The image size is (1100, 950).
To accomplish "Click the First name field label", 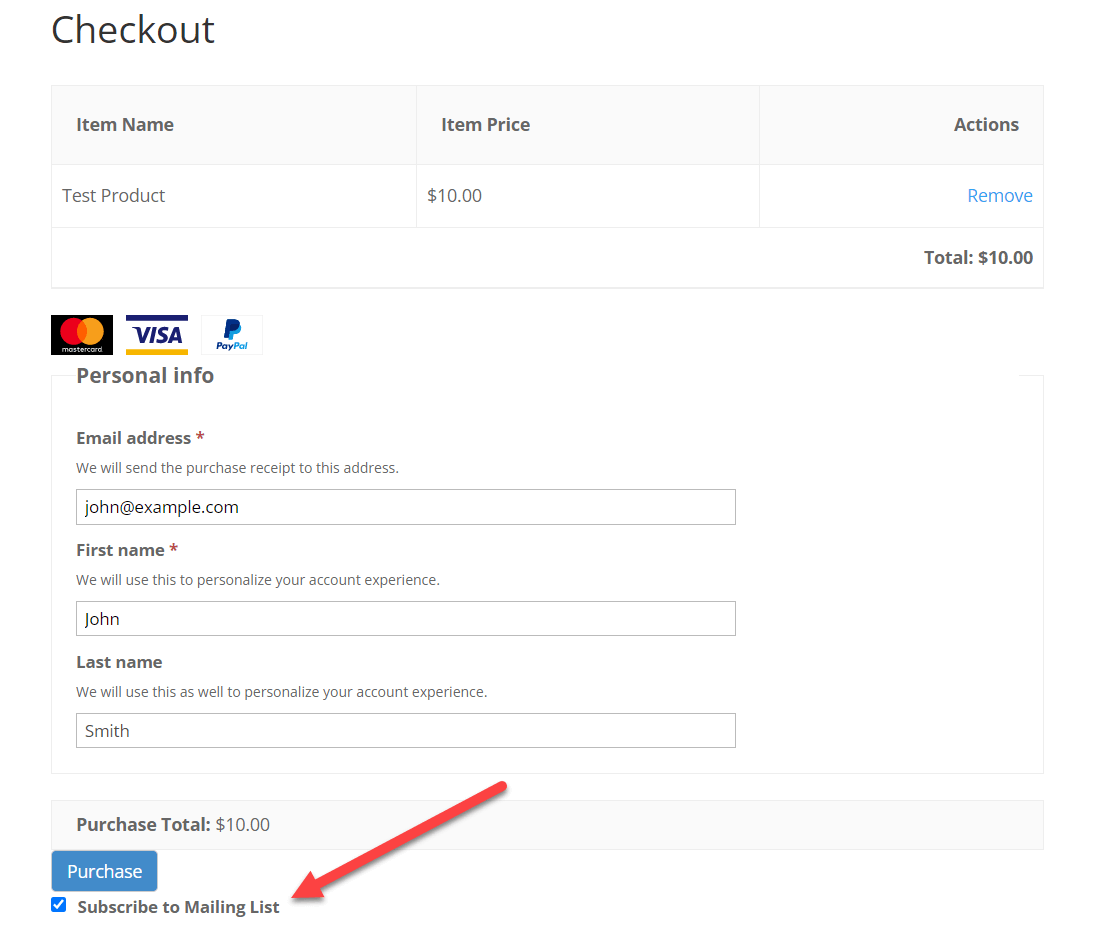I will [x=120, y=550].
